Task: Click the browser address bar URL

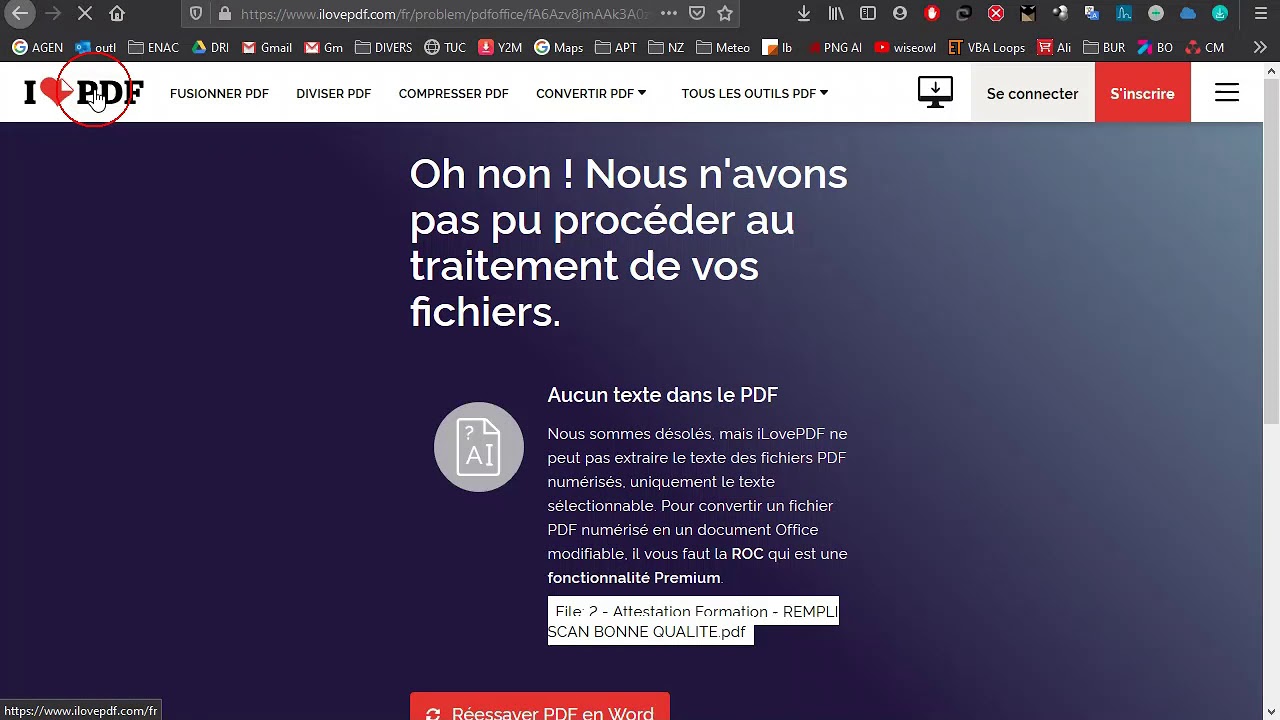Action: tap(445, 14)
